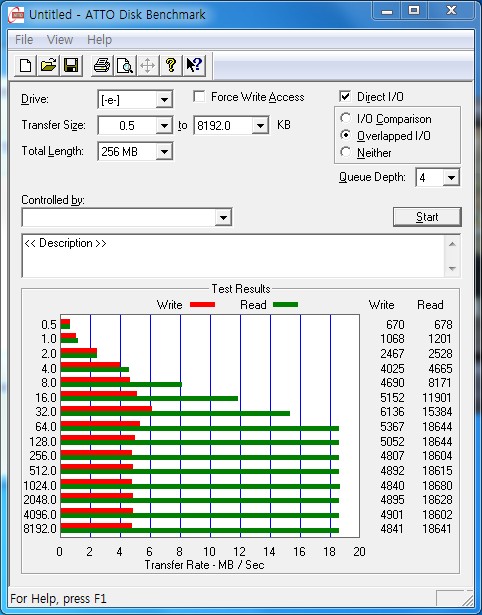Image resolution: width=482 pixels, height=615 pixels.
Task: Click the read value 11901
Action: (x=437, y=398)
